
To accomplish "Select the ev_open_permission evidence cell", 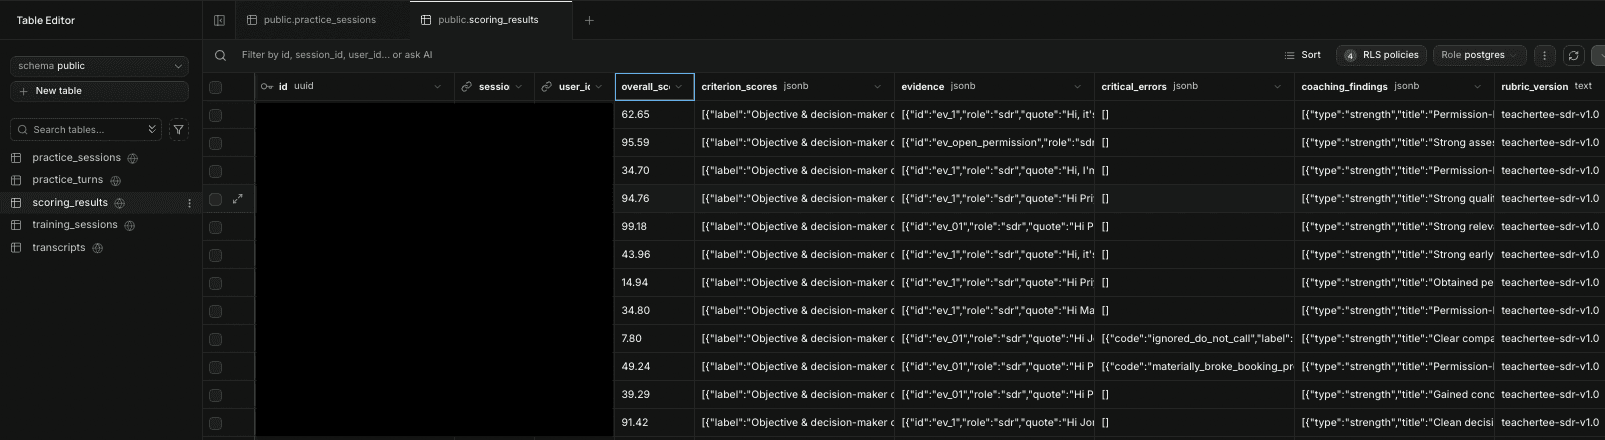I will (x=994, y=143).
